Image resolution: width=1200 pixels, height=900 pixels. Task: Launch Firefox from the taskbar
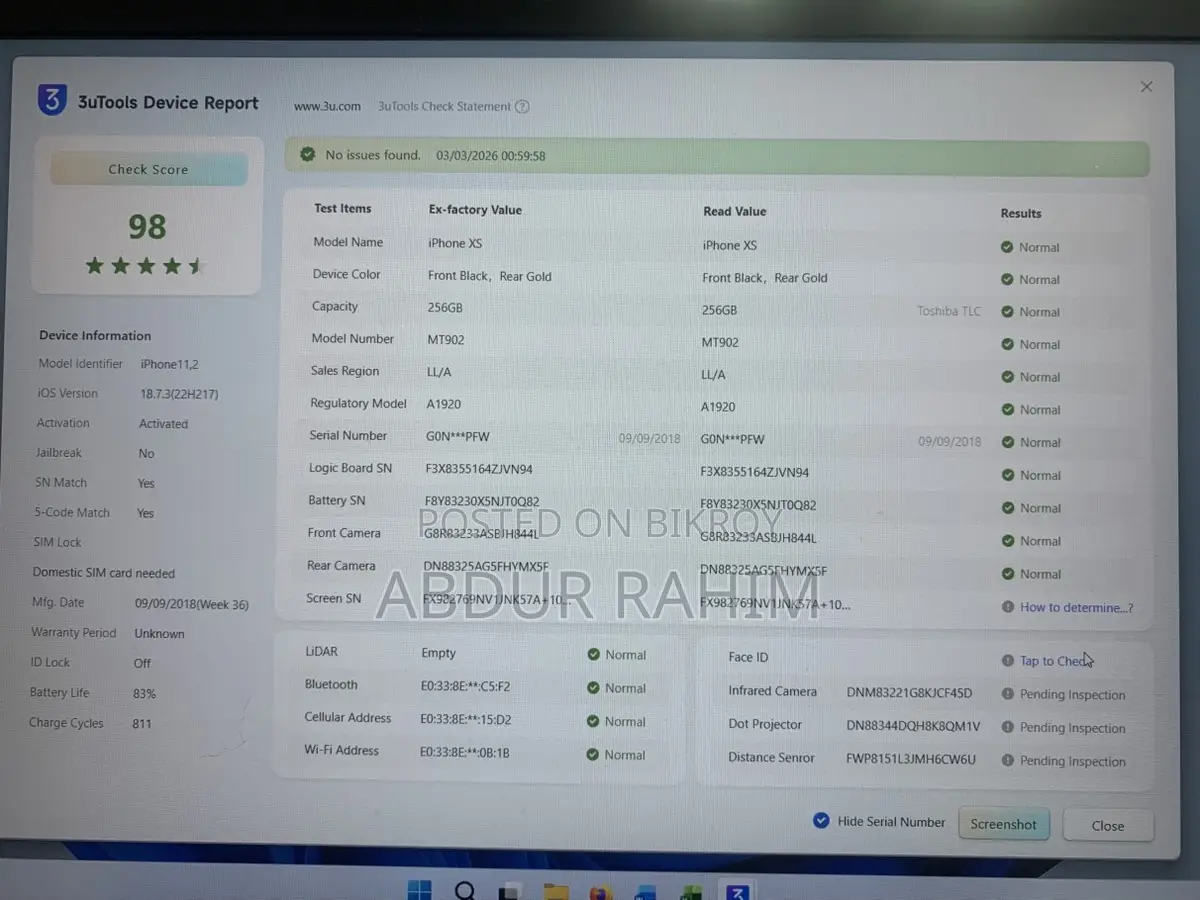pyautogui.click(x=600, y=891)
